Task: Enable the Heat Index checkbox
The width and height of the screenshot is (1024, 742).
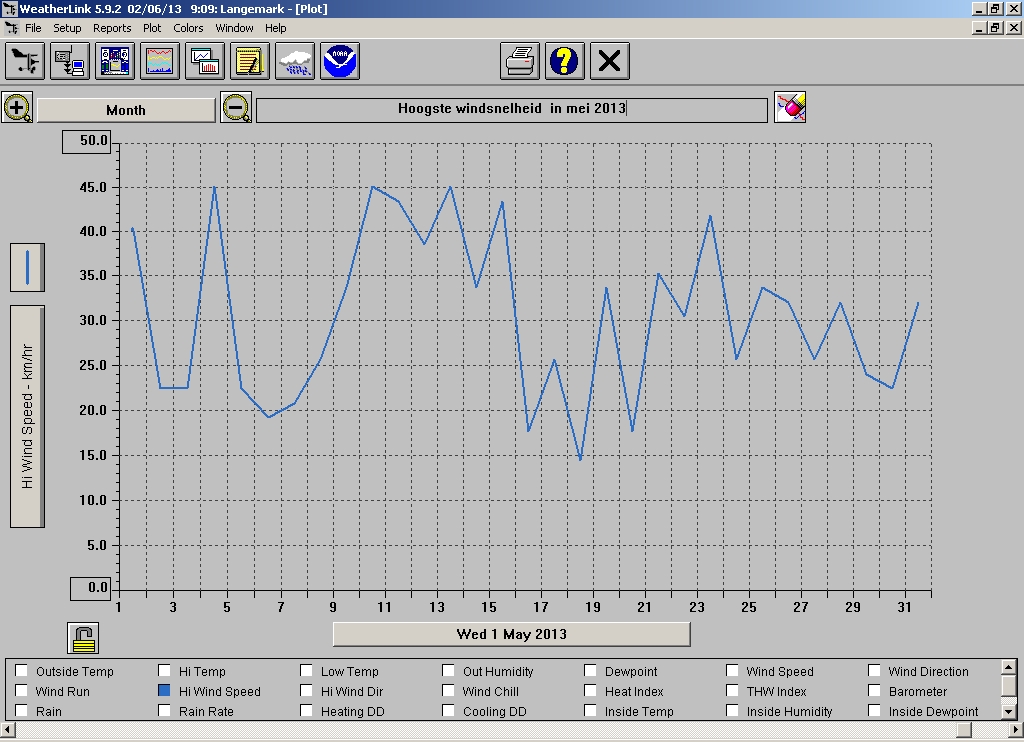Action: [x=590, y=690]
